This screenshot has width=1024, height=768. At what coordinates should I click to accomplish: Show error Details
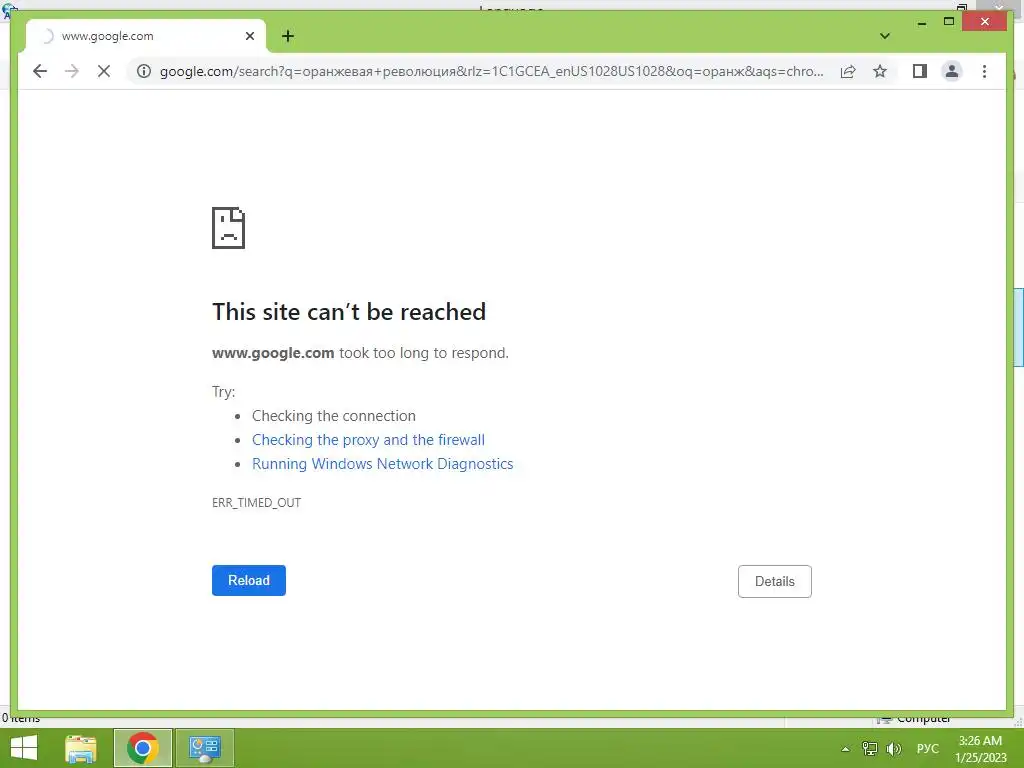click(x=775, y=581)
